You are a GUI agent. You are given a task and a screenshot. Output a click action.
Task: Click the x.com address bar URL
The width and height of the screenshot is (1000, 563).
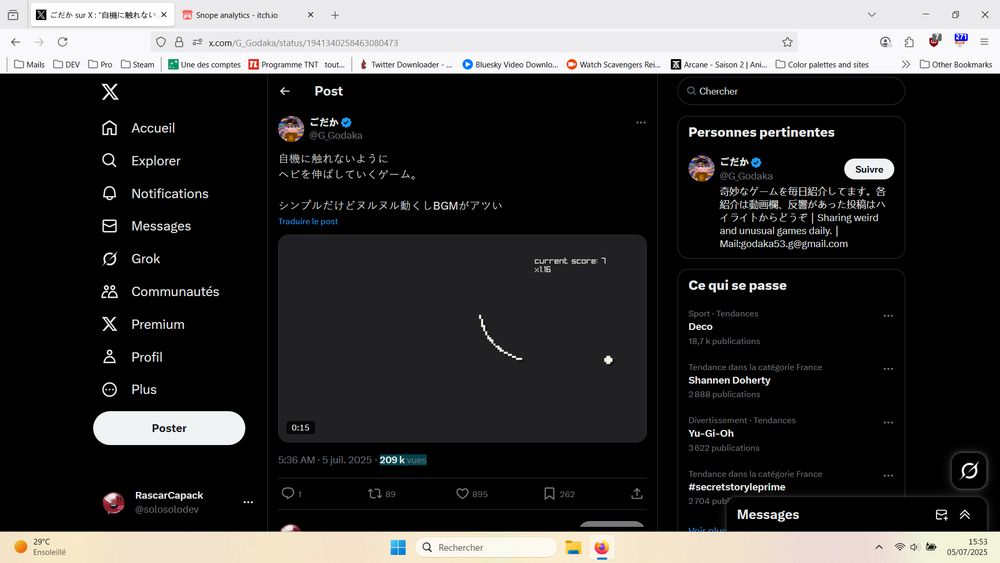303,43
